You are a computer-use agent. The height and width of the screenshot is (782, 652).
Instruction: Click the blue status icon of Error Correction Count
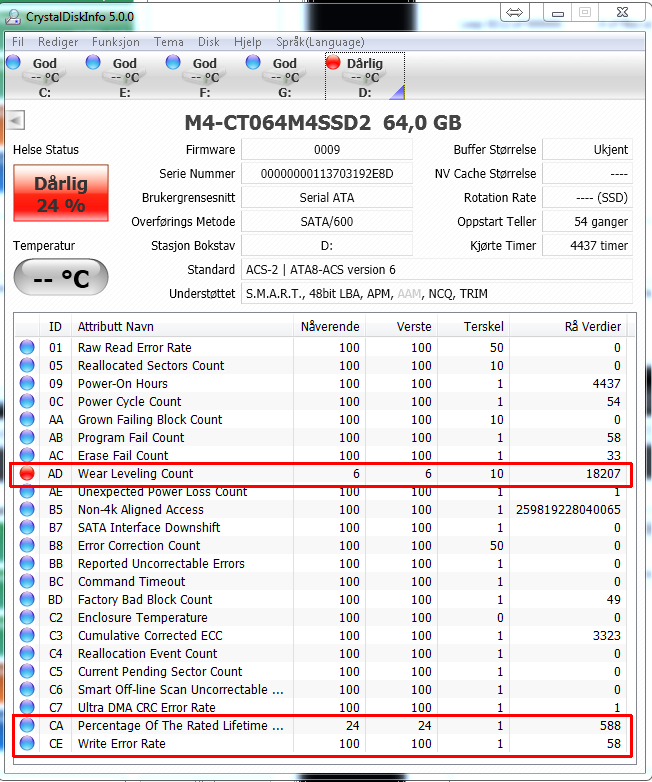[27, 545]
